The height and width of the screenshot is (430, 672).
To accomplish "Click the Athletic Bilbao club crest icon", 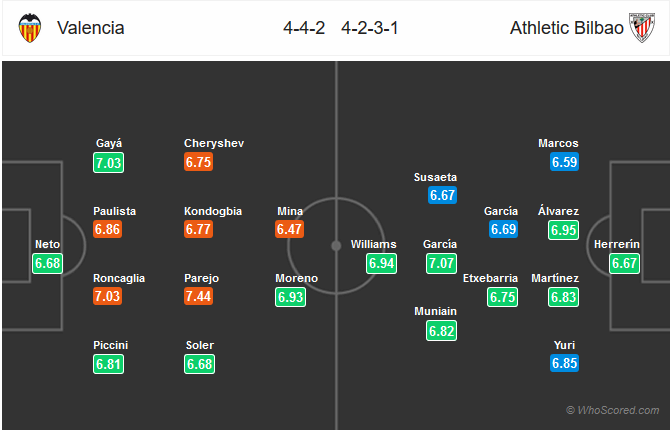I will point(642,28).
